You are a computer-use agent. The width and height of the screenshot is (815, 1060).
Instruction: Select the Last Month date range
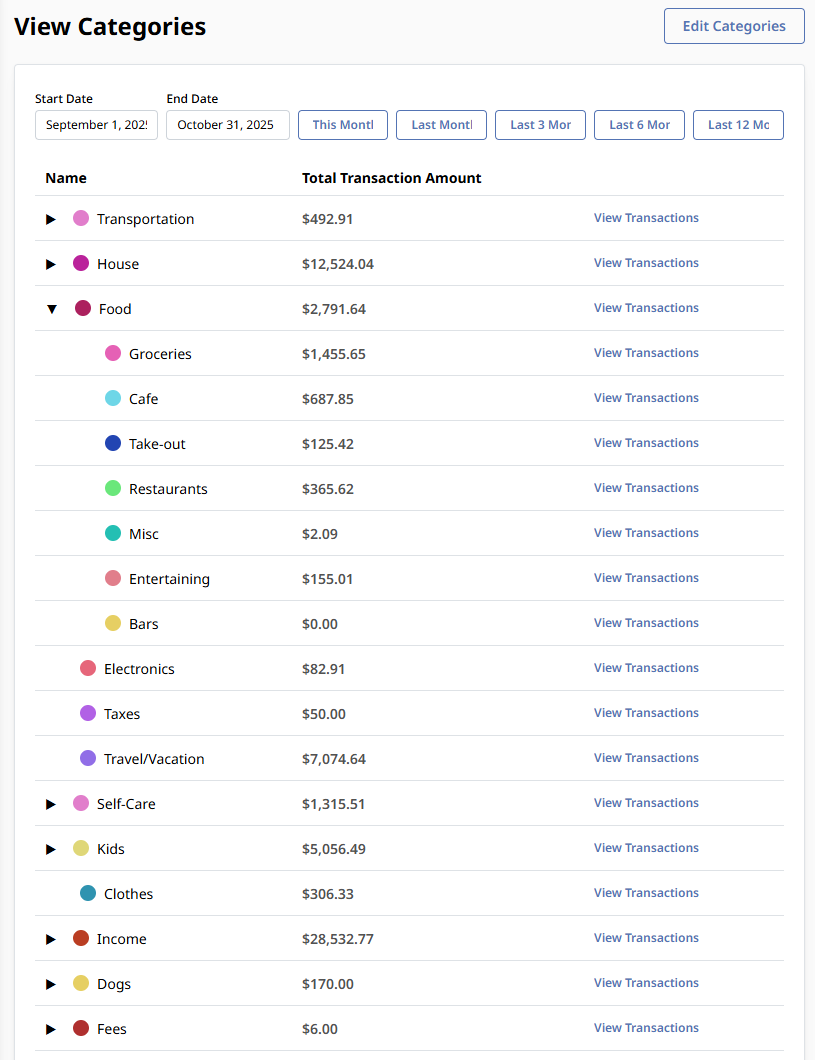click(441, 125)
